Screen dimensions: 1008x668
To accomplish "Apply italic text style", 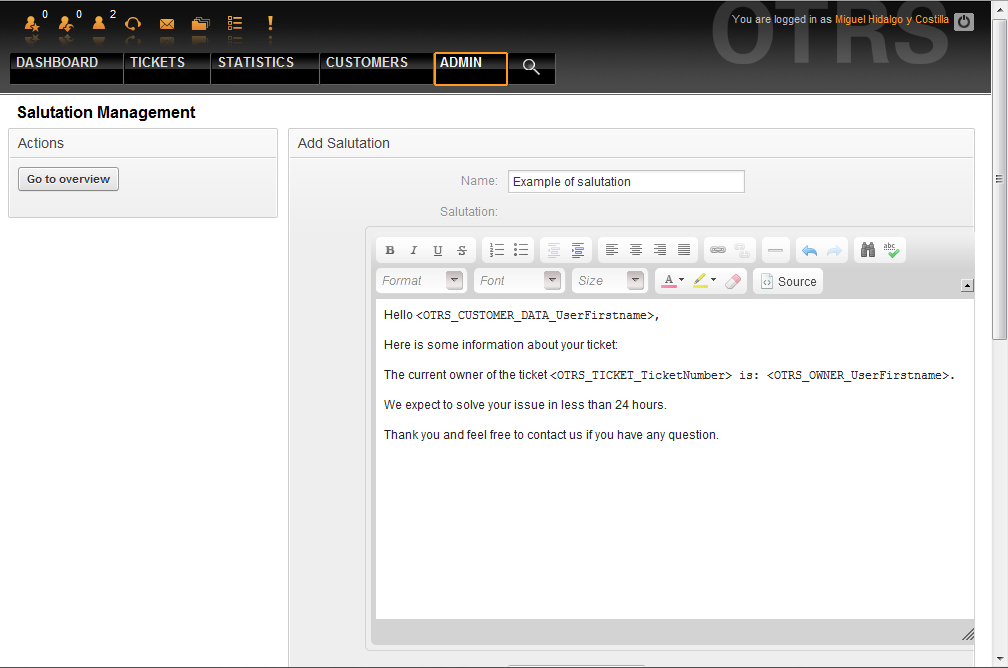I will tap(413, 250).
